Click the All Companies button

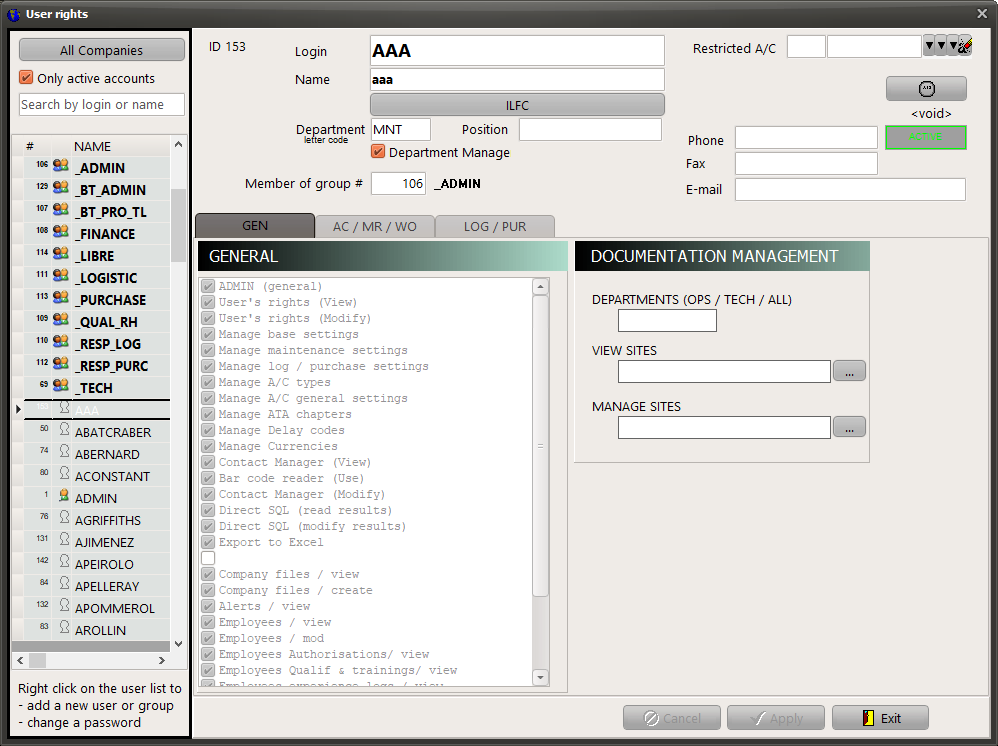coord(102,50)
